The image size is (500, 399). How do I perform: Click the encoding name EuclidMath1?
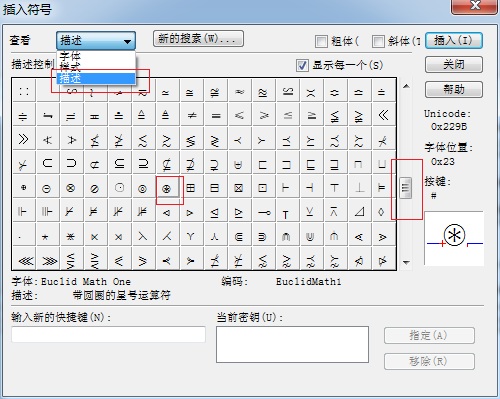[x=308, y=282]
